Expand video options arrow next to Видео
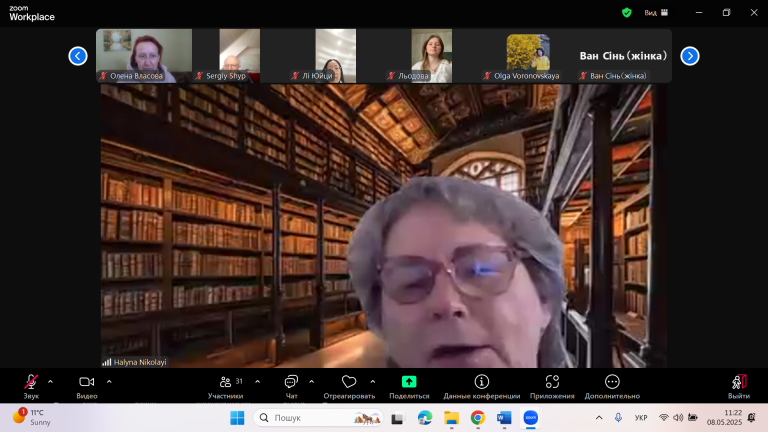Viewport: 768px width, 432px height. (x=109, y=382)
